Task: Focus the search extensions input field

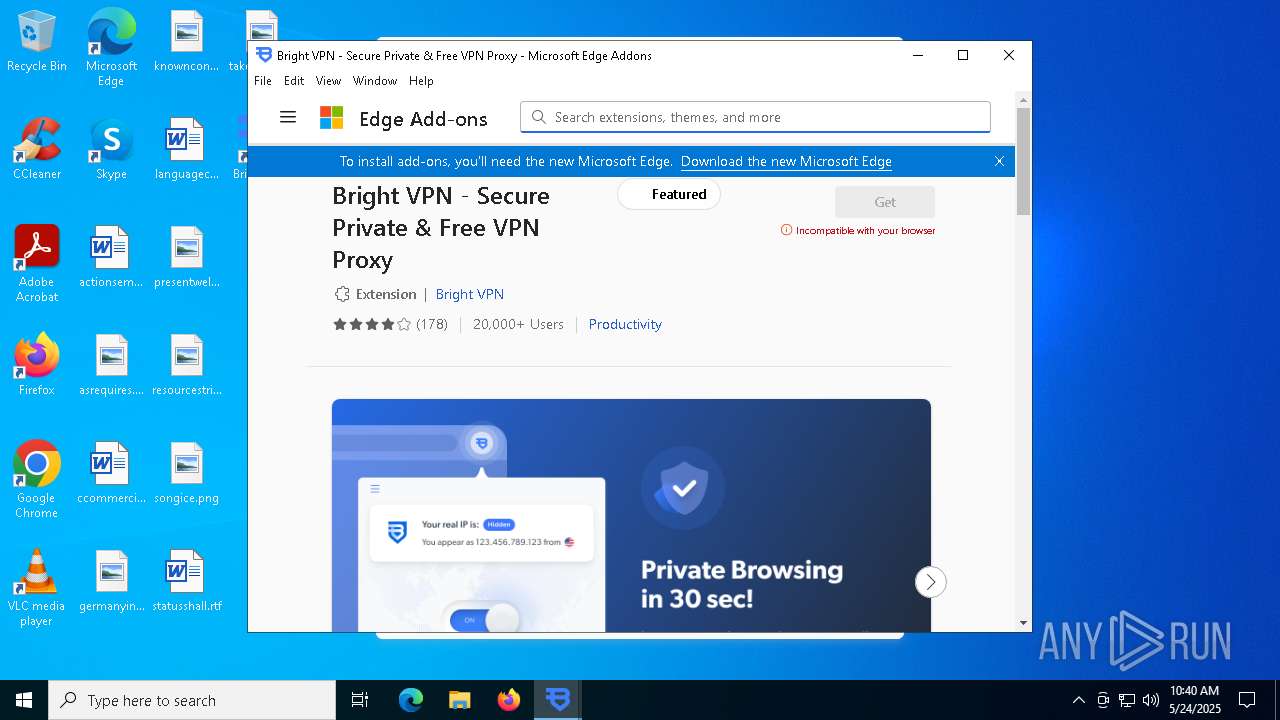Action: (755, 117)
